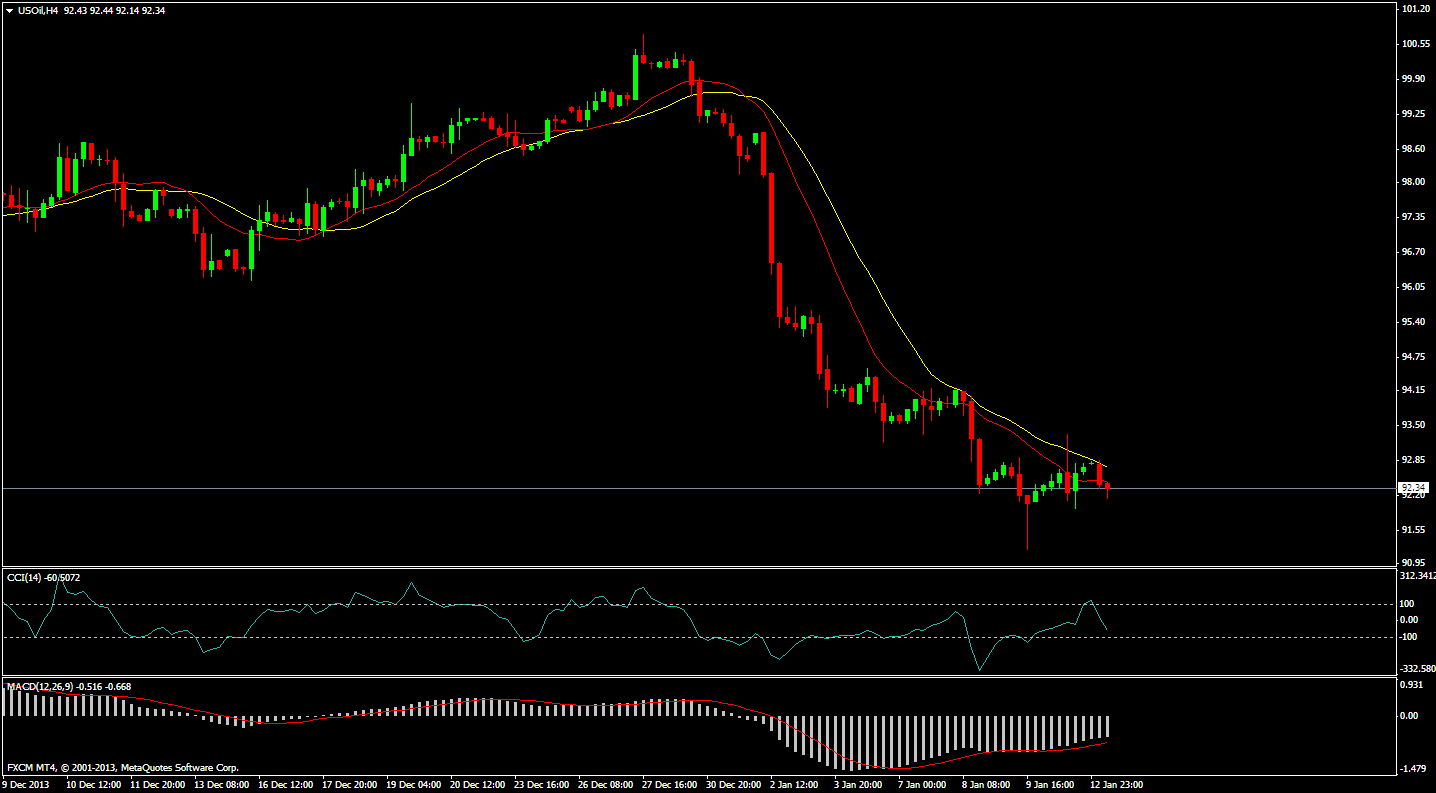The image size is (1436, 793).
Task: Click the 96.05 price axis label
Action: pyautogui.click(x=1414, y=286)
